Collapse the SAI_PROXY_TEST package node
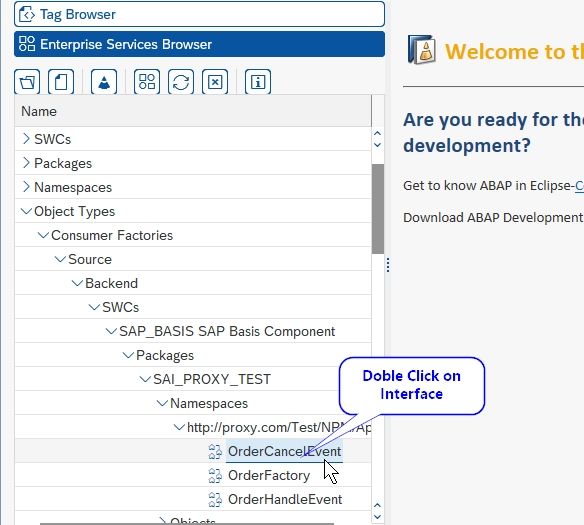584x525 pixels. point(145,379)
